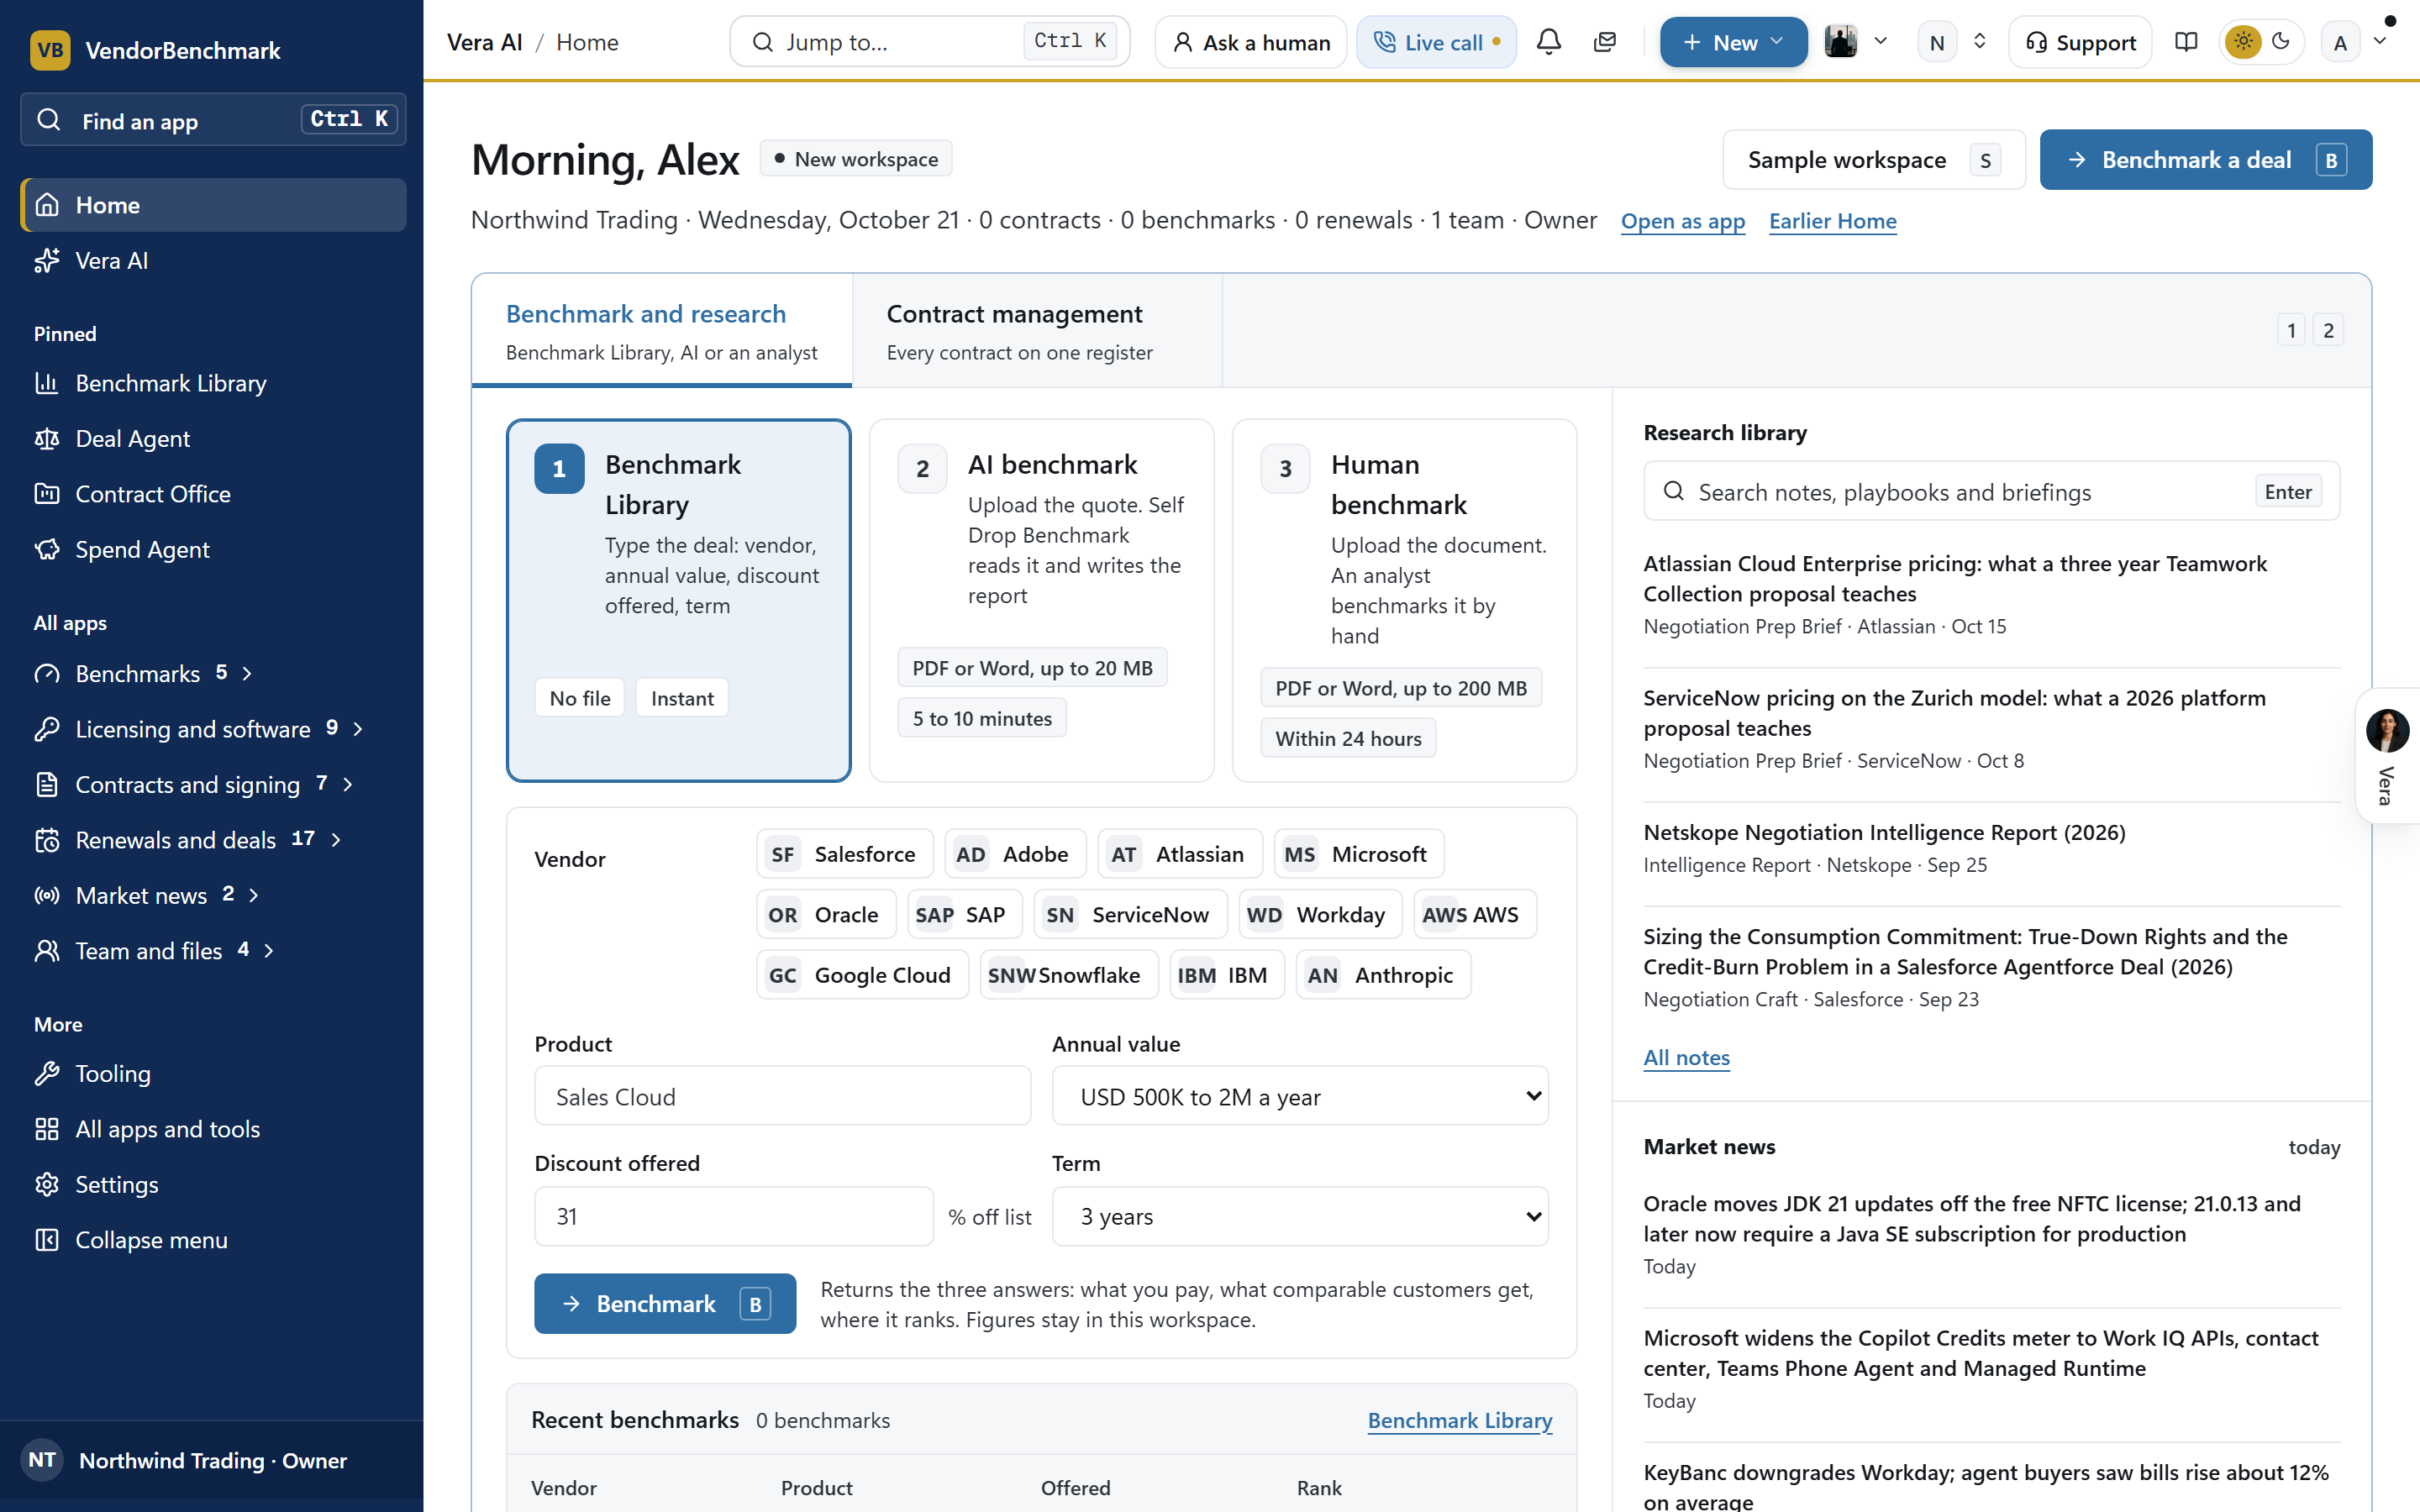Expand Renewals and deals group
This screenshot has width=2420, height=1512.
point(213,840)
